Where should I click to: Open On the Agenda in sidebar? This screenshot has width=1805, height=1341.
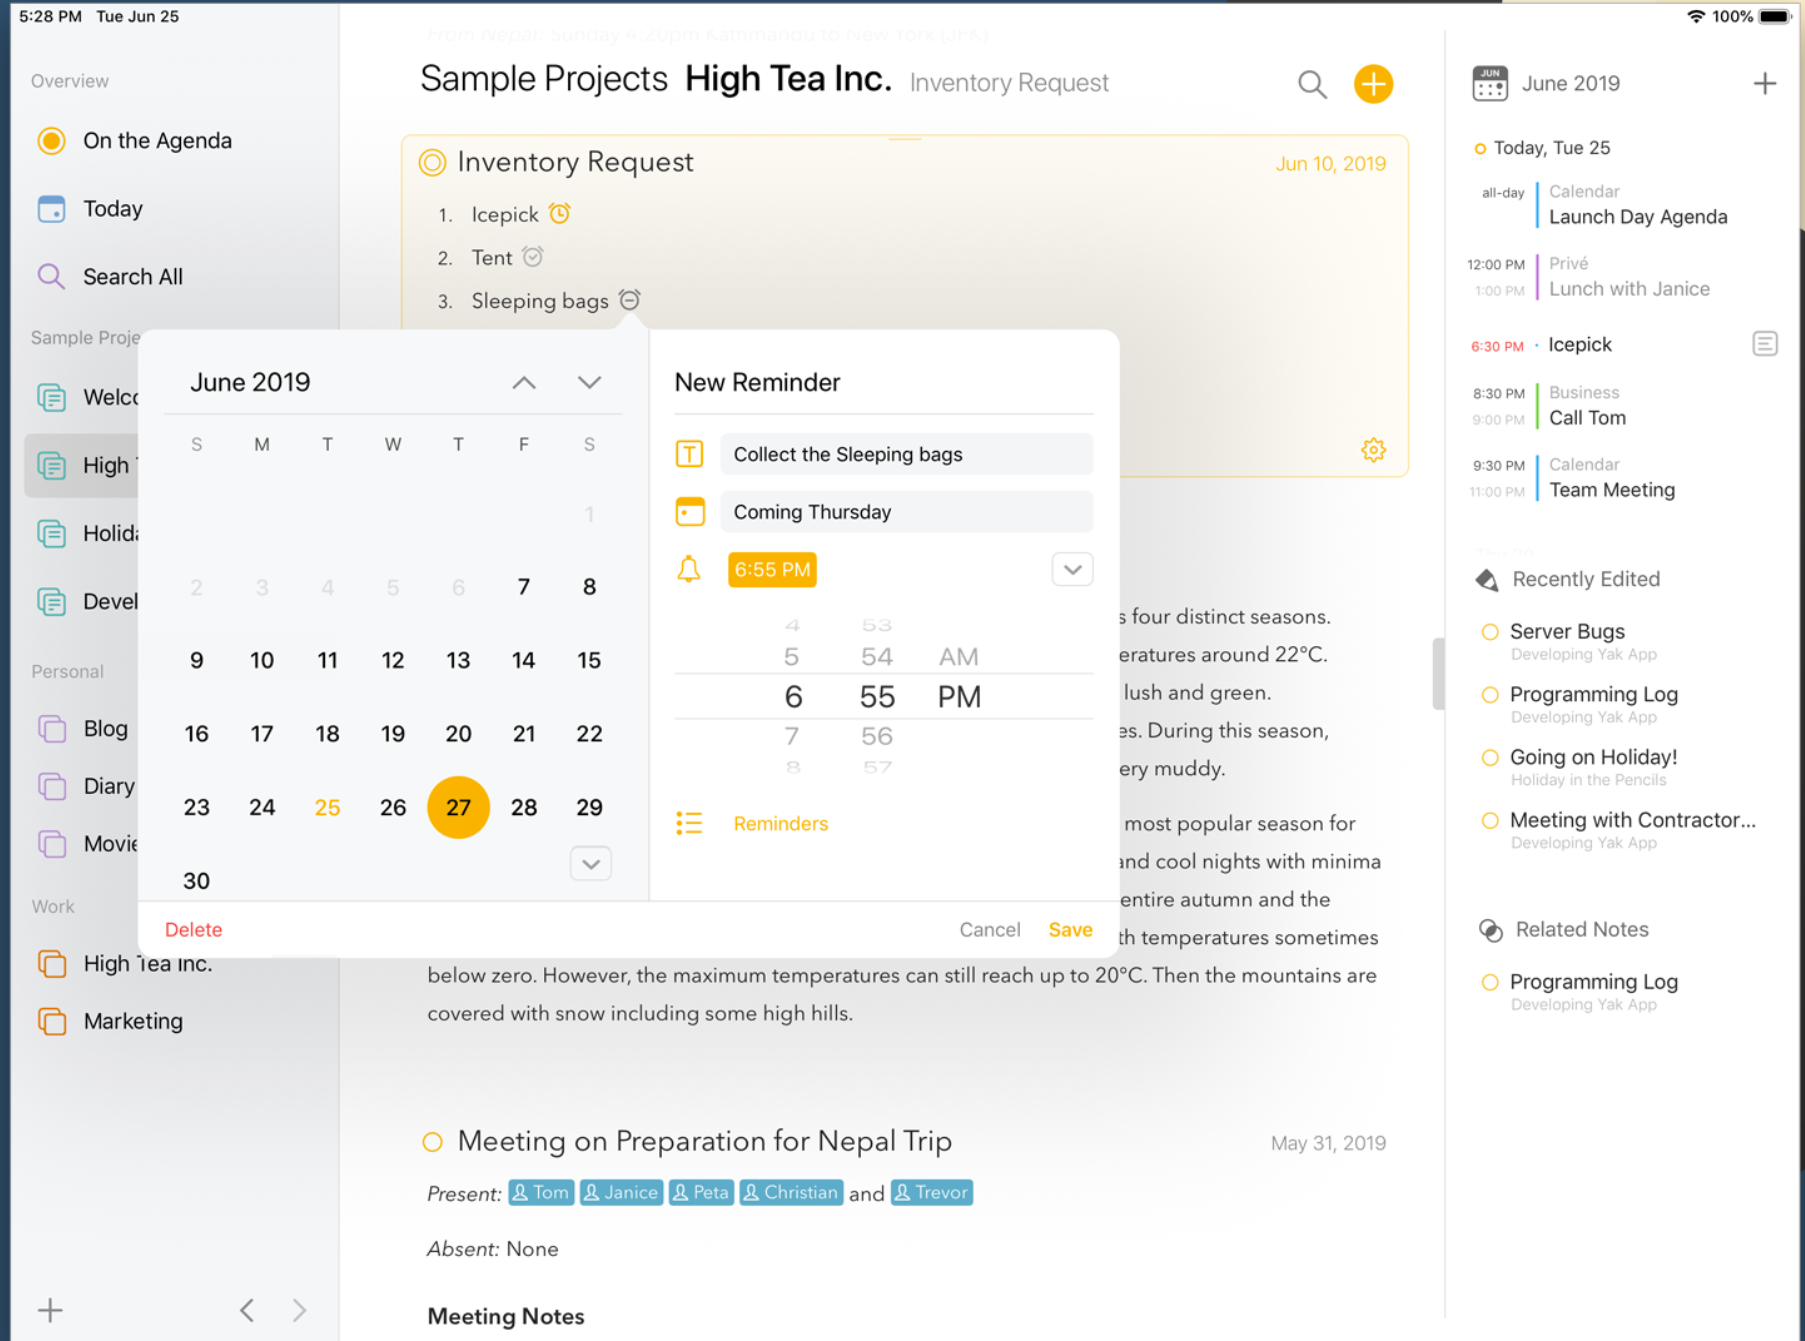(157, 141)
